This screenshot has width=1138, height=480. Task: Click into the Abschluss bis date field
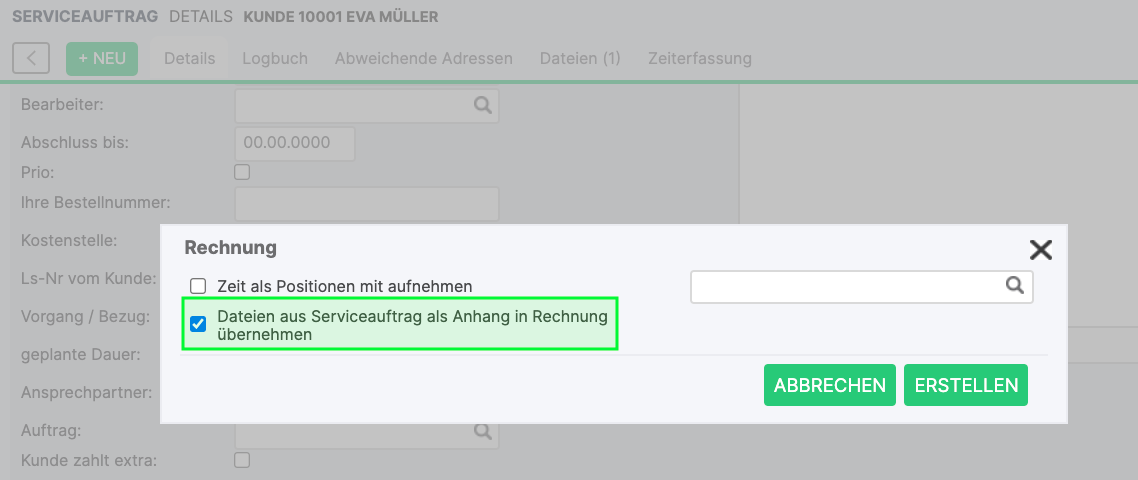(x=295, y=143)
